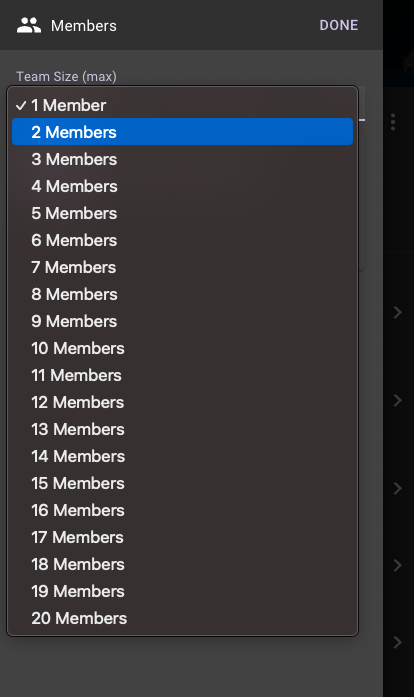This screenshot has width=414, height=697.
Task: Click the Members people icon
Action: pyautogui.click(x=29, y=25)
